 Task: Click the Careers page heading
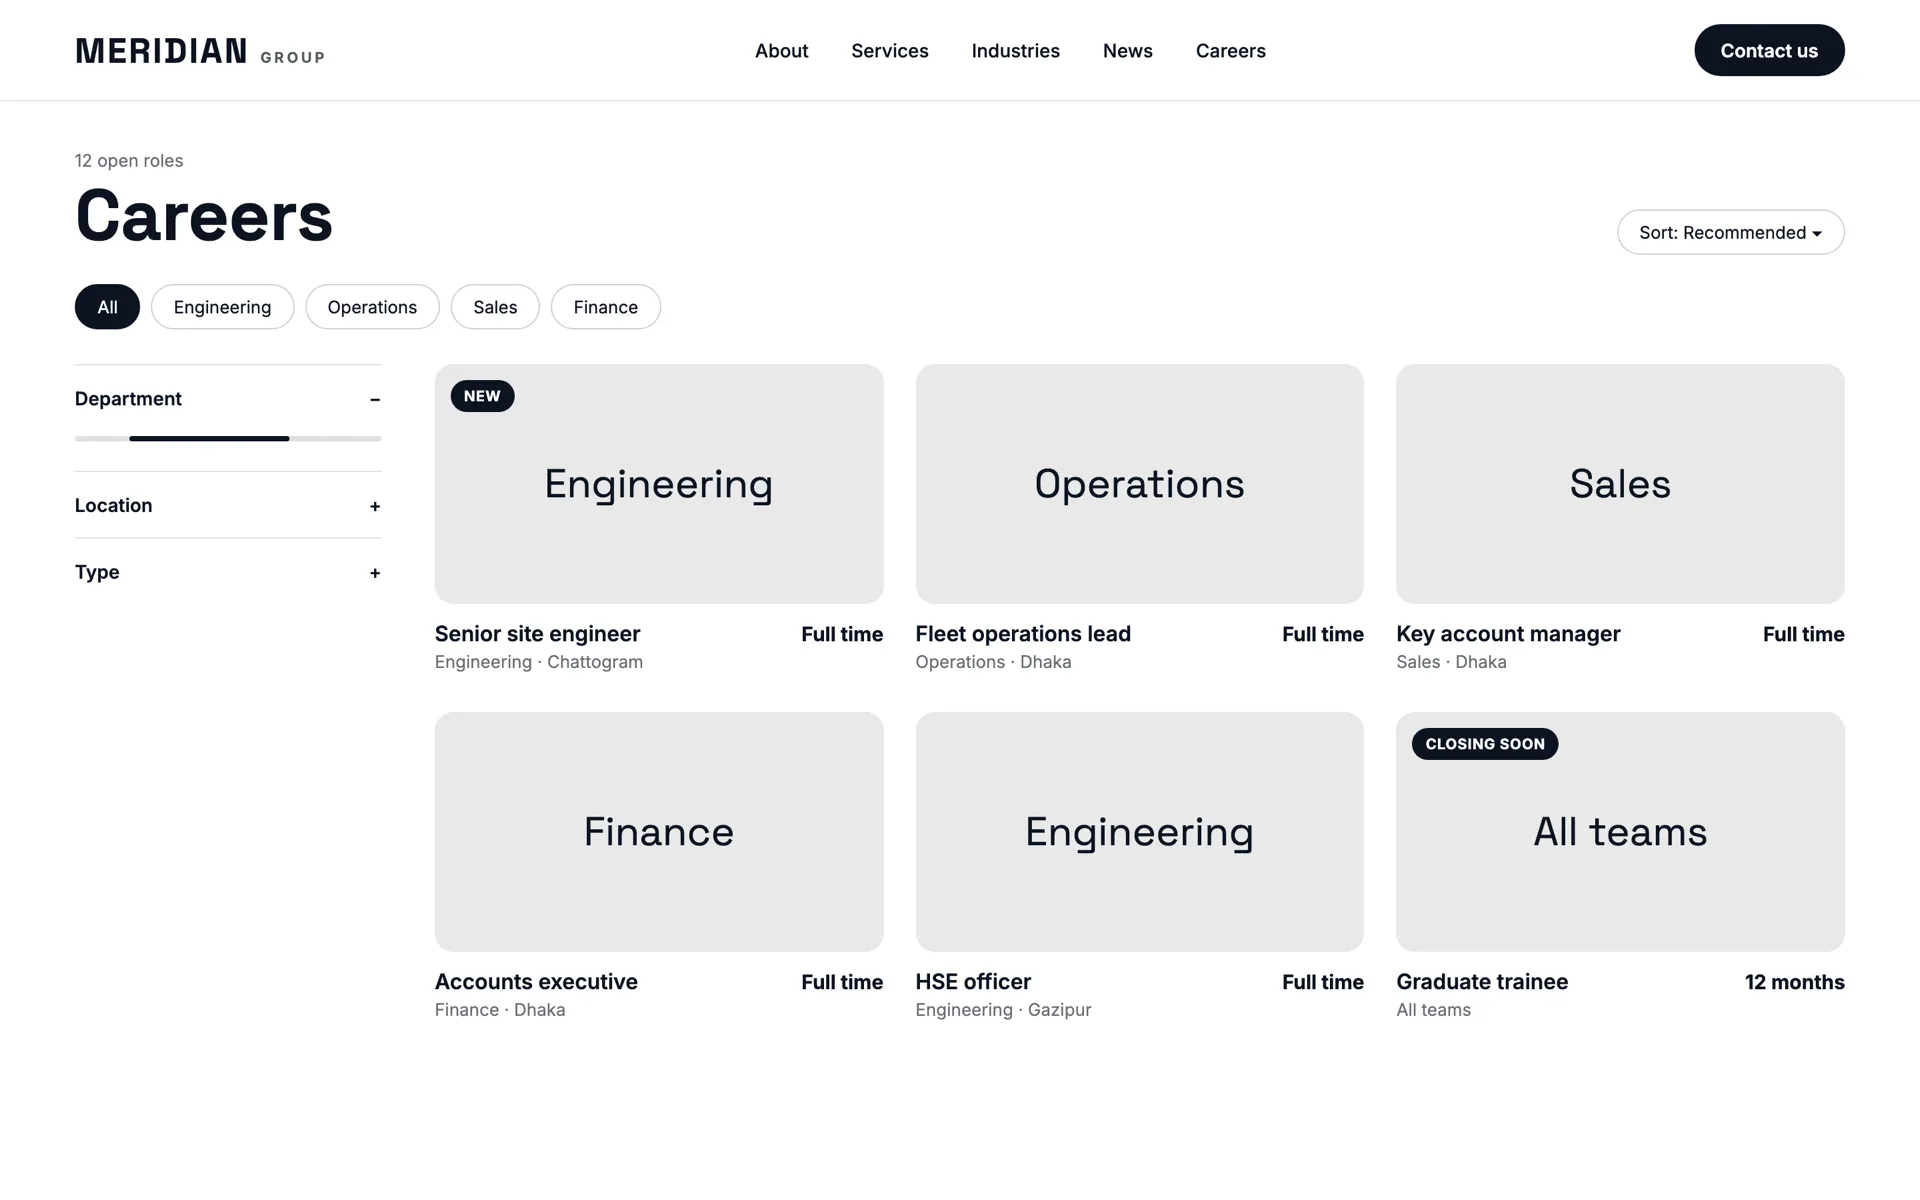click(204, 216)
